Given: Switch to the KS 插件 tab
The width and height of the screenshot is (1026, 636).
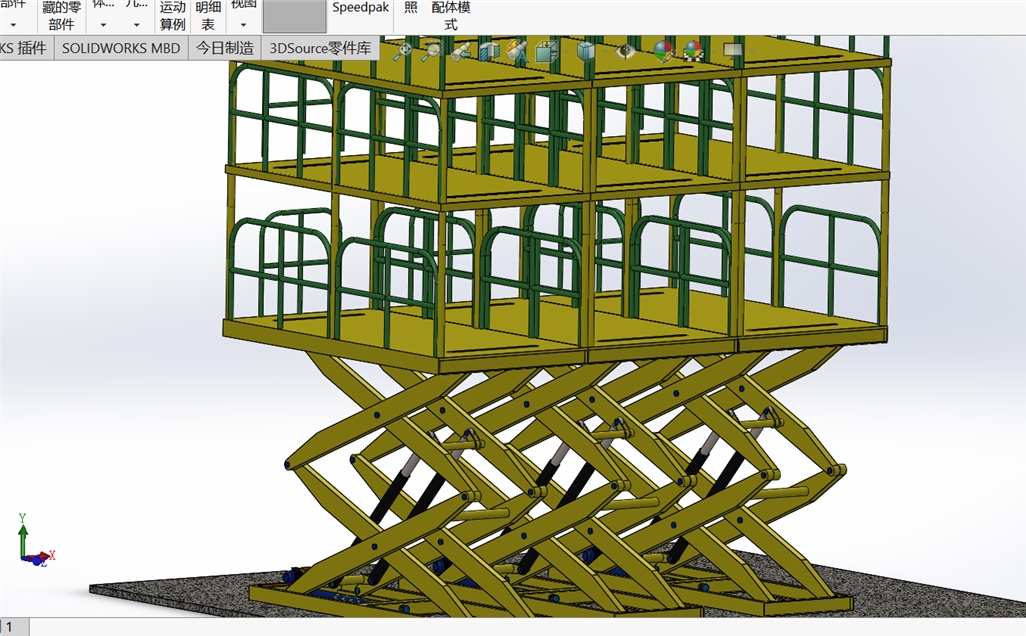Looking at the screenshot, I should (25, 48).
